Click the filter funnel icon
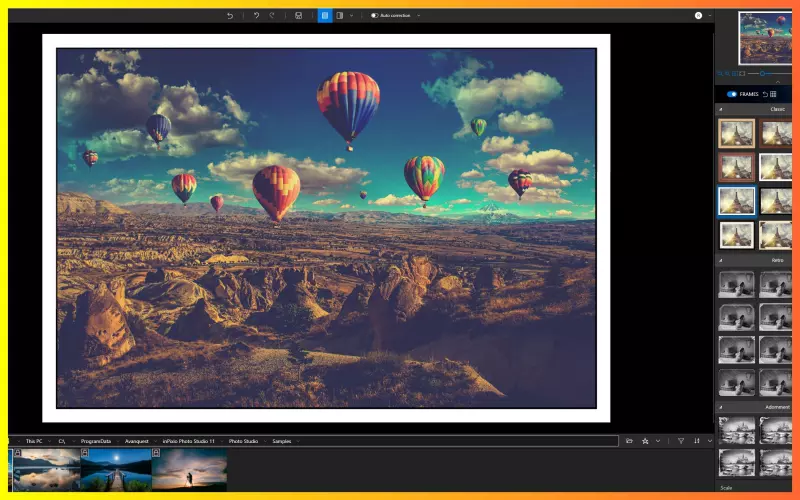This screenshot has height=500, width=800. (681, 441)
